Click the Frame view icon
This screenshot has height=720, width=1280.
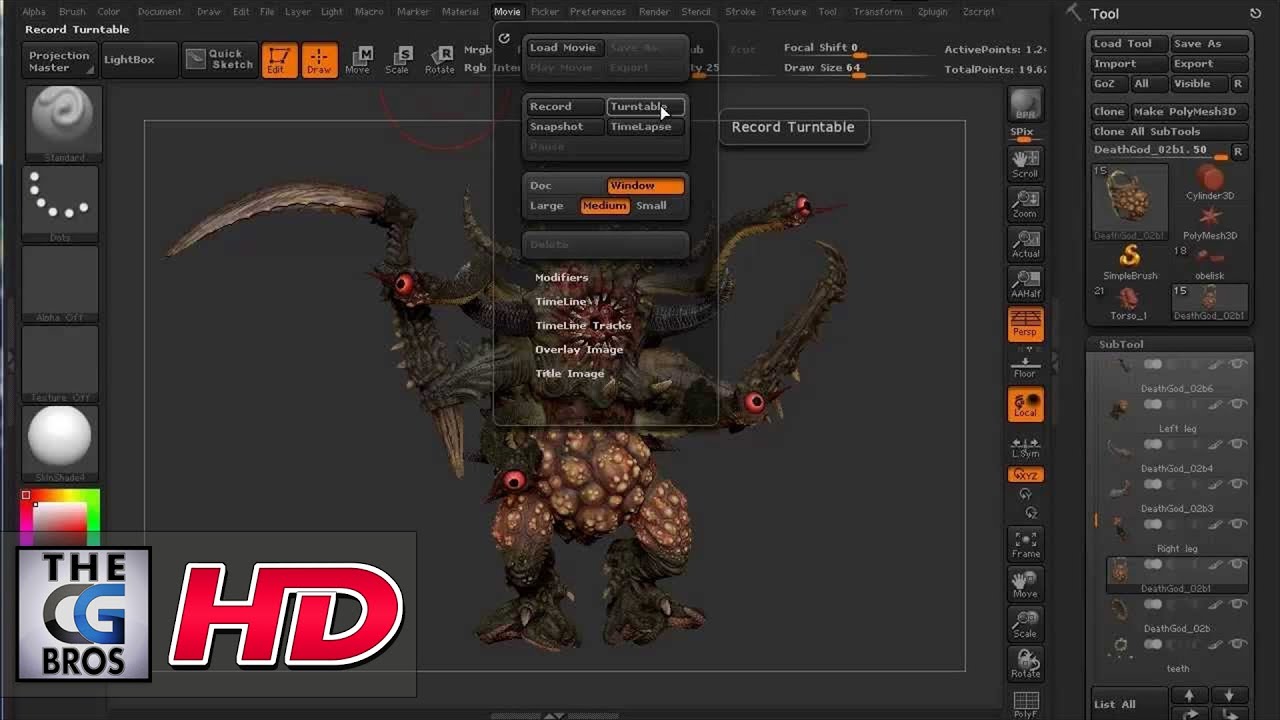1025,544
